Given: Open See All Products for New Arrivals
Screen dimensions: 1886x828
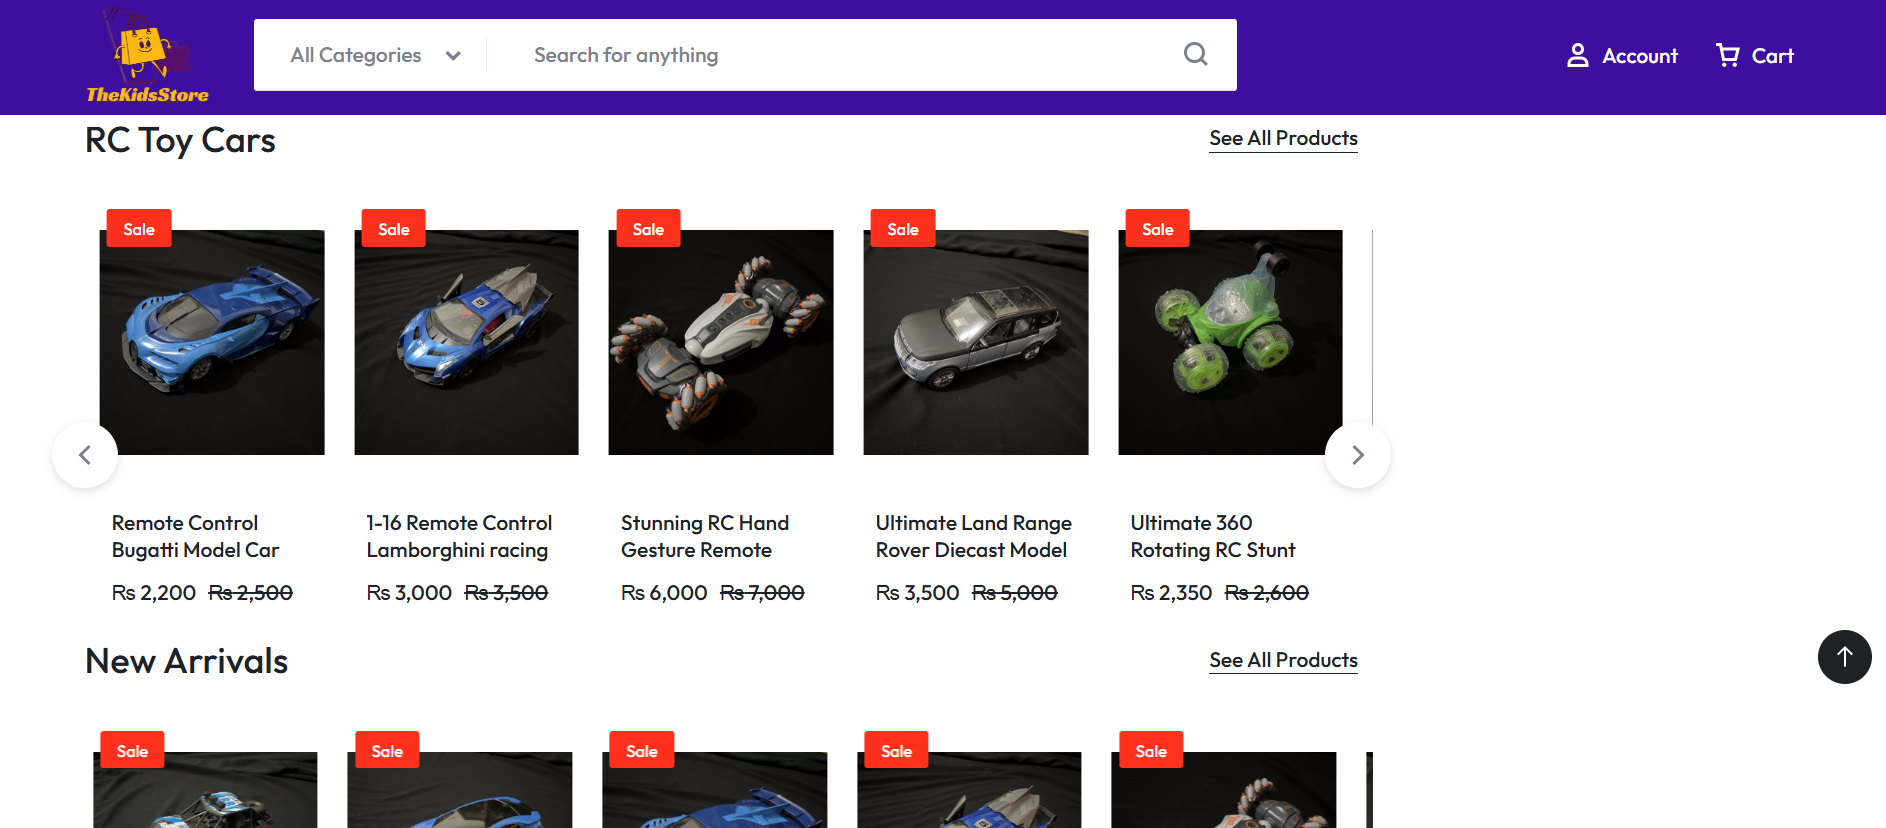Looking at the screenshot, I should (x=1283, y=660).
